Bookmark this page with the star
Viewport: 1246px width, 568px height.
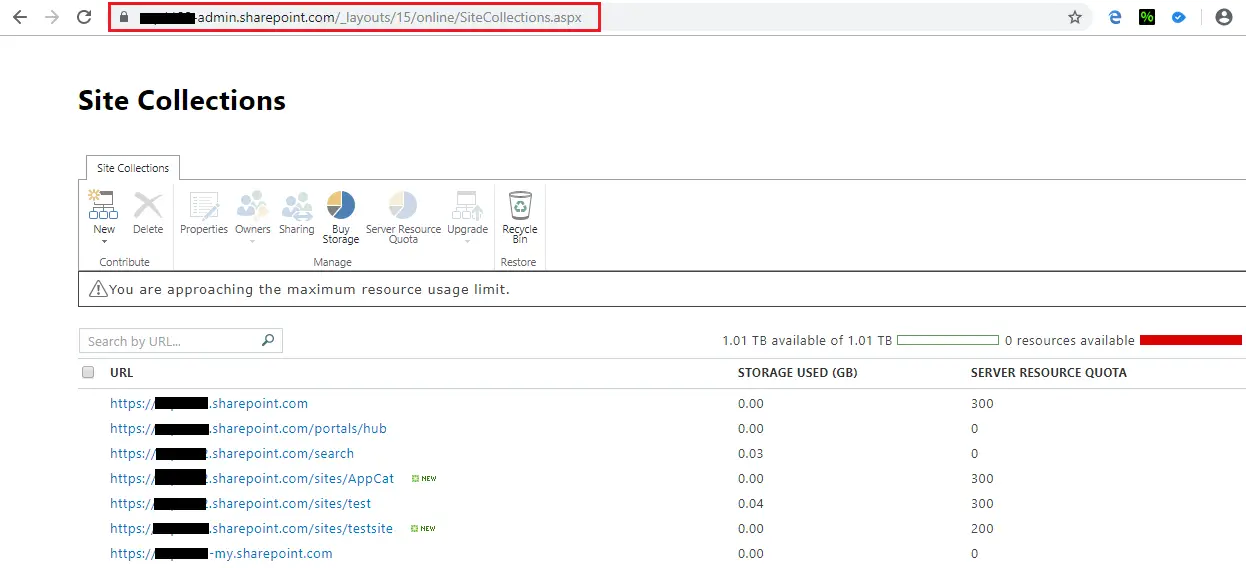tap(1075, 17)
